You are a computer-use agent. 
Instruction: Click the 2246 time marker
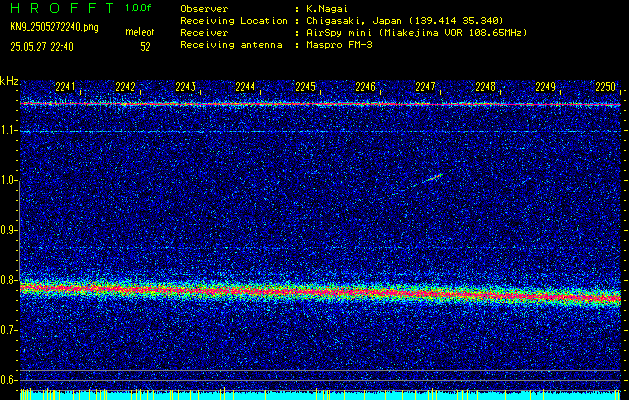click(365, 87)
